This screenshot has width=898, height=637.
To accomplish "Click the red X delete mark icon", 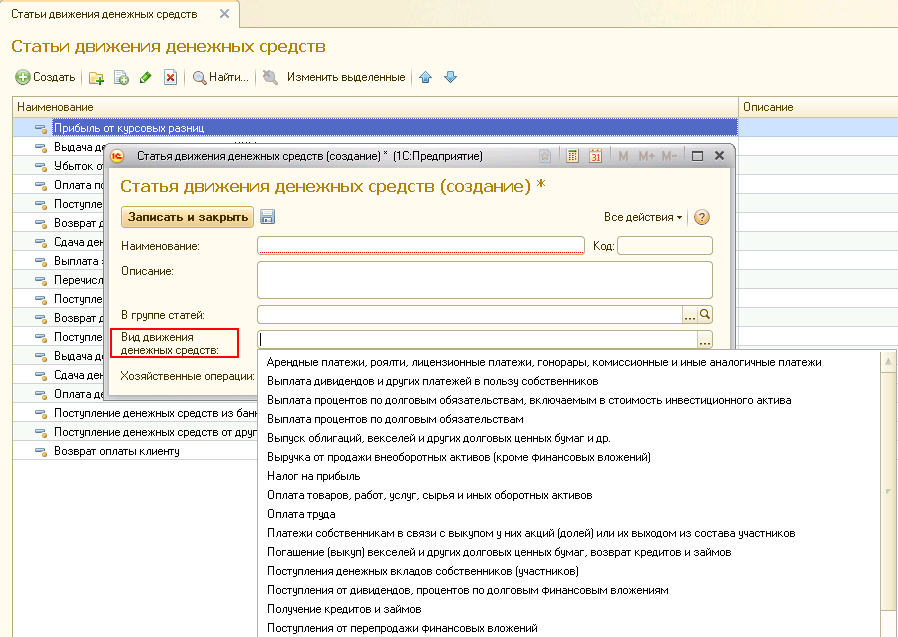I will [171, 77].
